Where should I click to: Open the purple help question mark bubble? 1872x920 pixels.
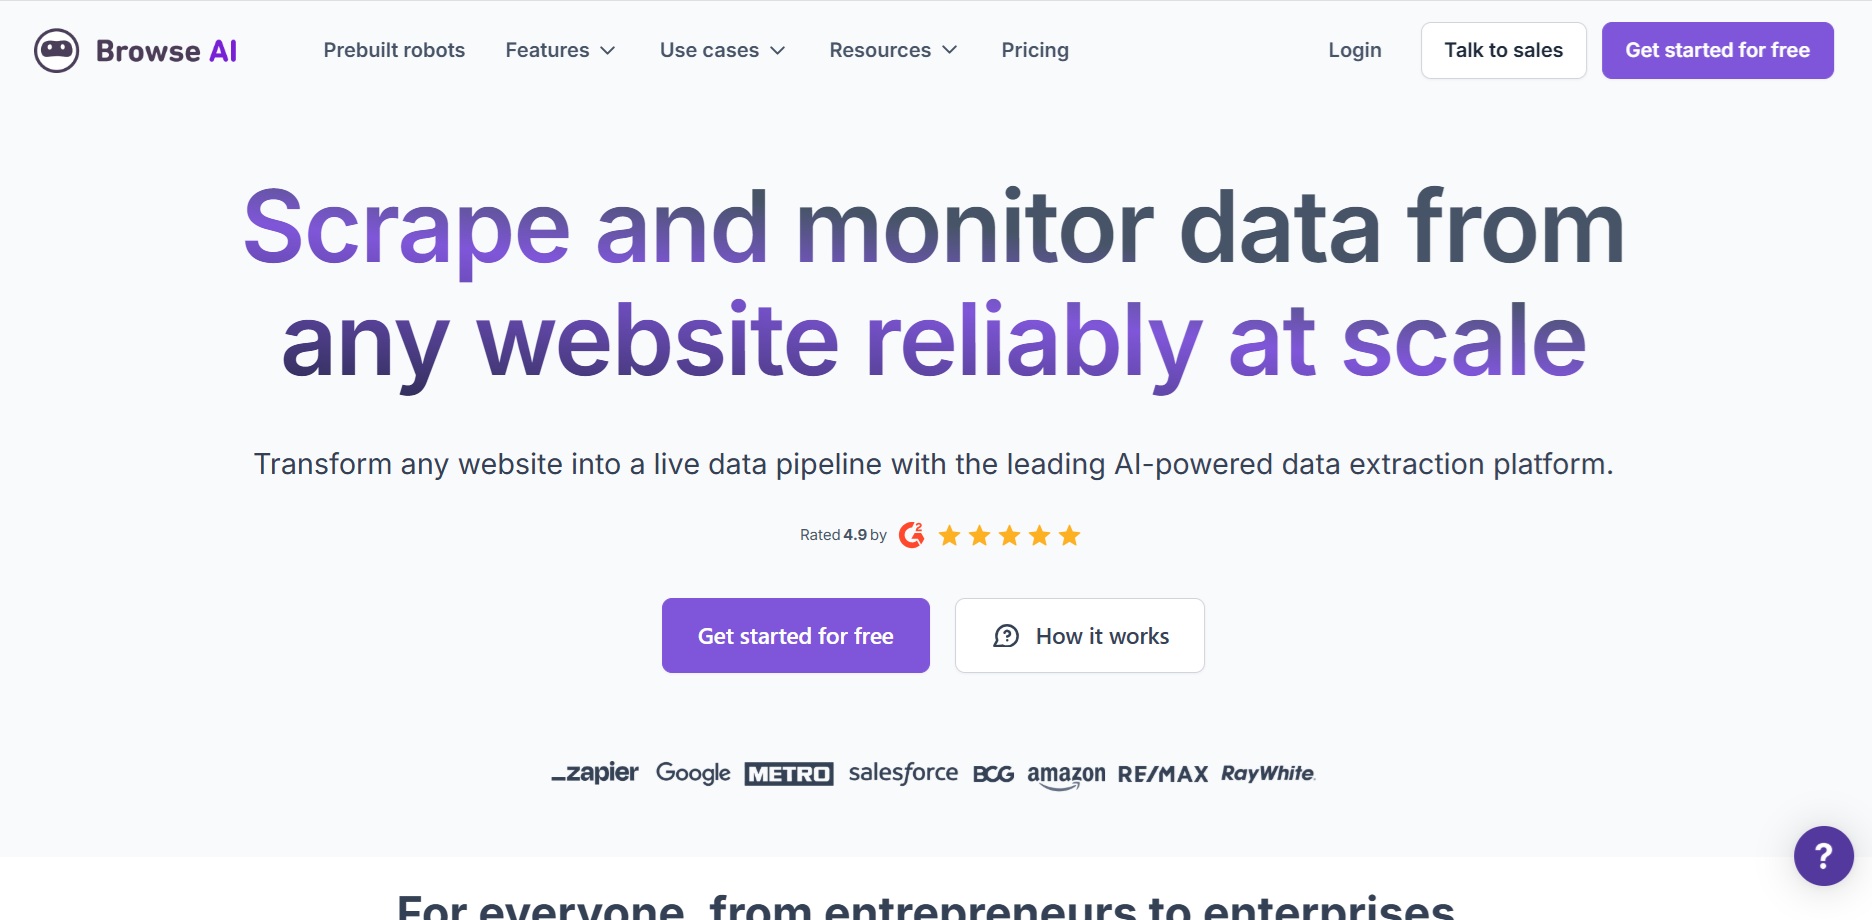click(1823, 856)
